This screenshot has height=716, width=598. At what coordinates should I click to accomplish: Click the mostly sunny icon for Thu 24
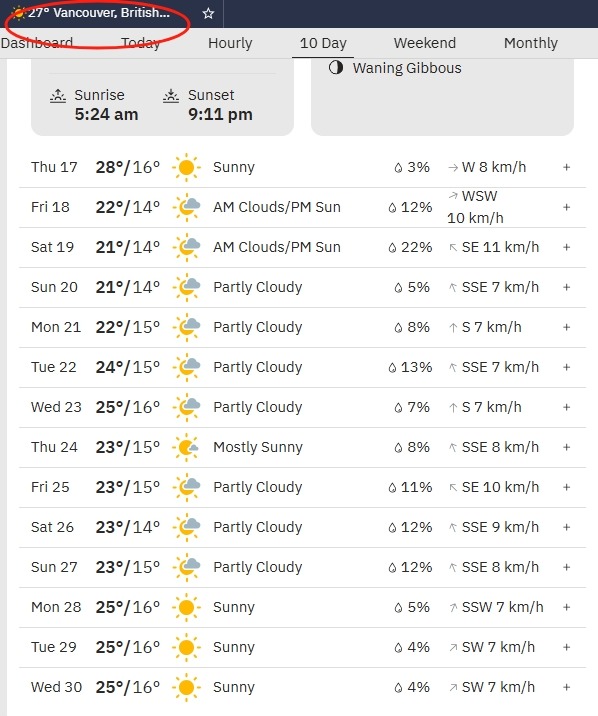[186, 448]
